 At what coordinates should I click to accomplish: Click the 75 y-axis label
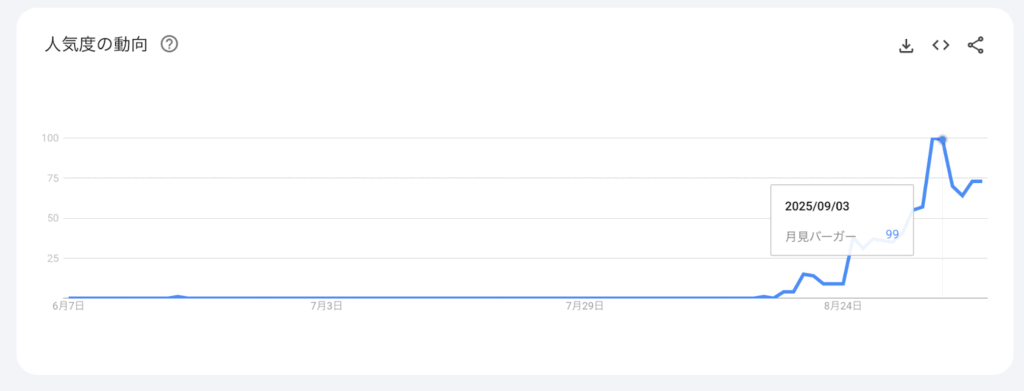[x=54, y=178]
